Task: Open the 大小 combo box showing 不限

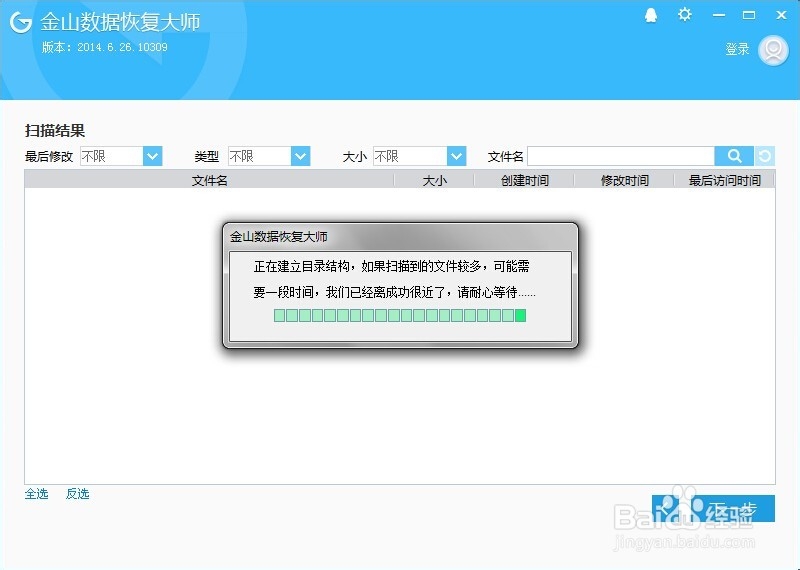Action: pos(419,156)
